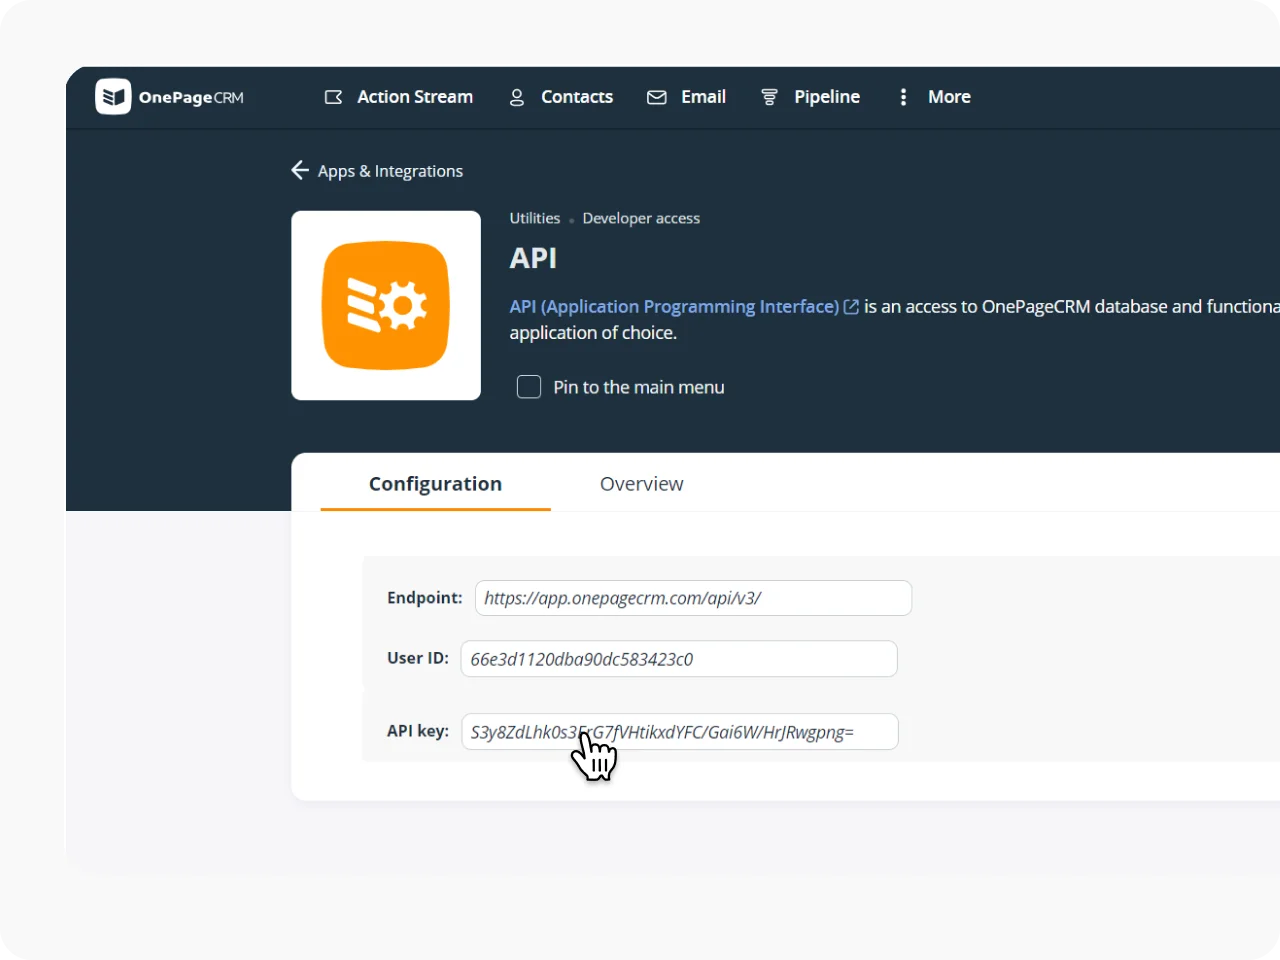Click the Action Stream flag icon

pos(334,97)
